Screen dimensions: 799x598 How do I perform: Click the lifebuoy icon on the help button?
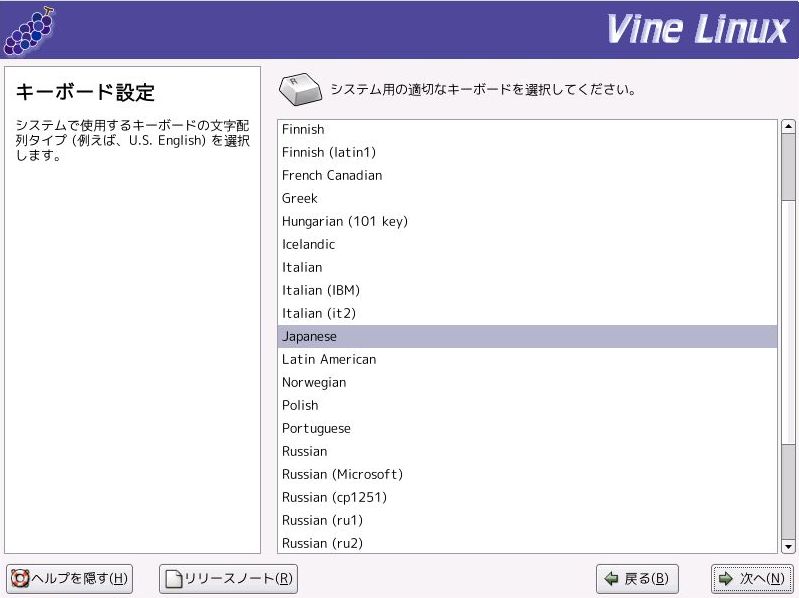(20, 579)
